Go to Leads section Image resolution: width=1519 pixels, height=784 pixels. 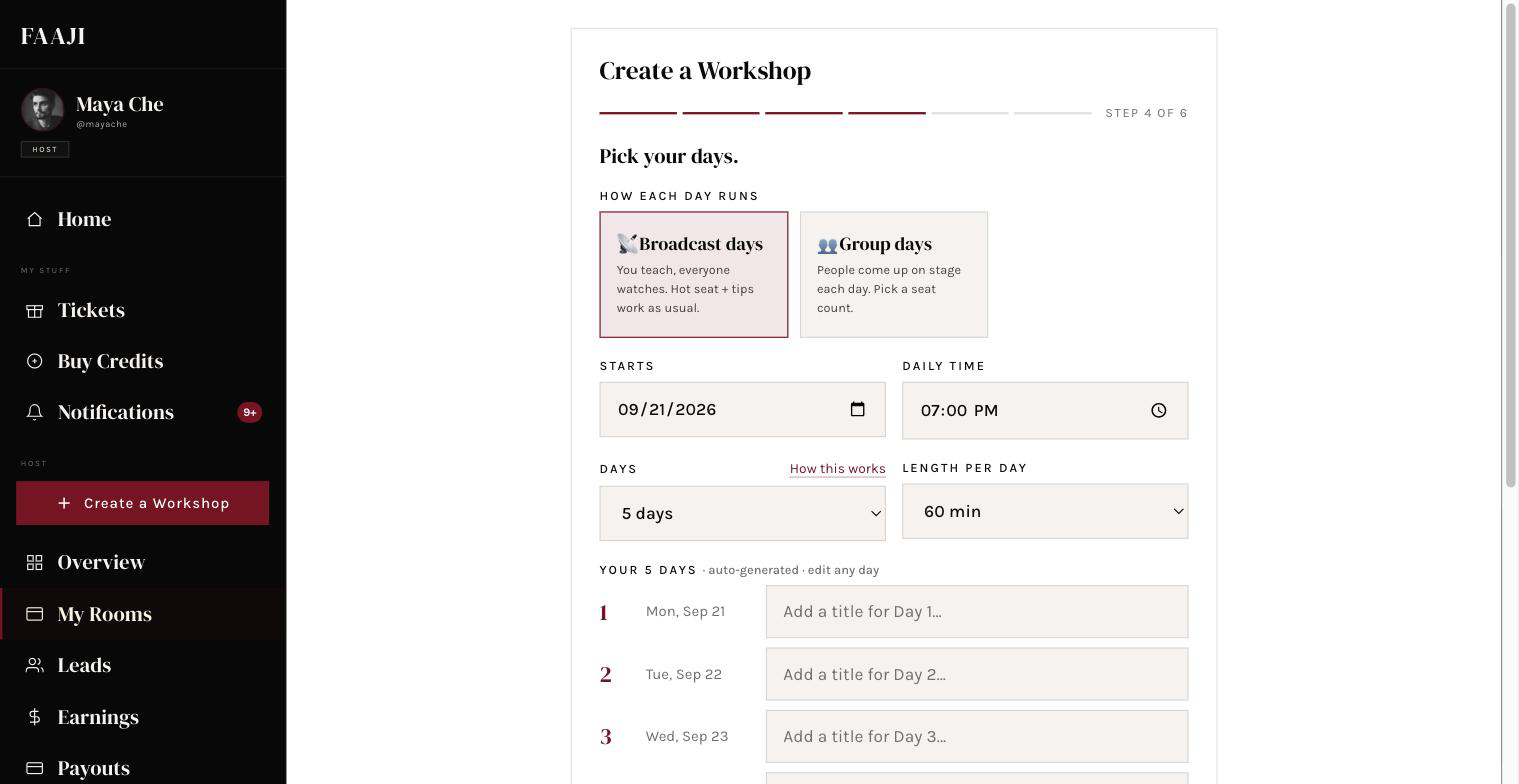(x=143, y=665)
